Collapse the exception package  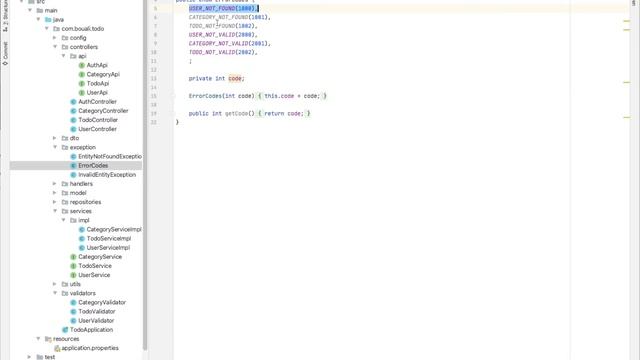[x=55, y=147]
